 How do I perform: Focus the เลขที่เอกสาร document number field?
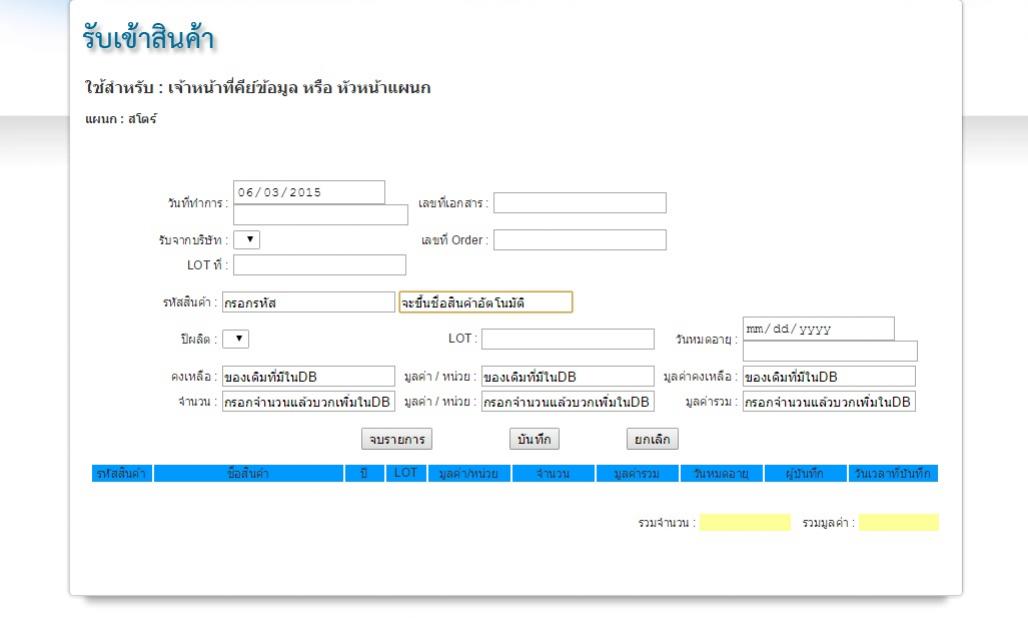pos(580,203)
